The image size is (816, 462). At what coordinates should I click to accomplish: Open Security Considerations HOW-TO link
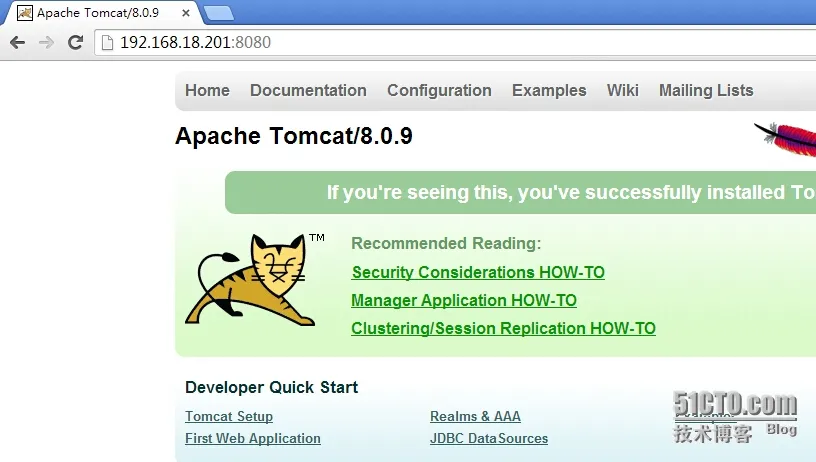point(478,272)
